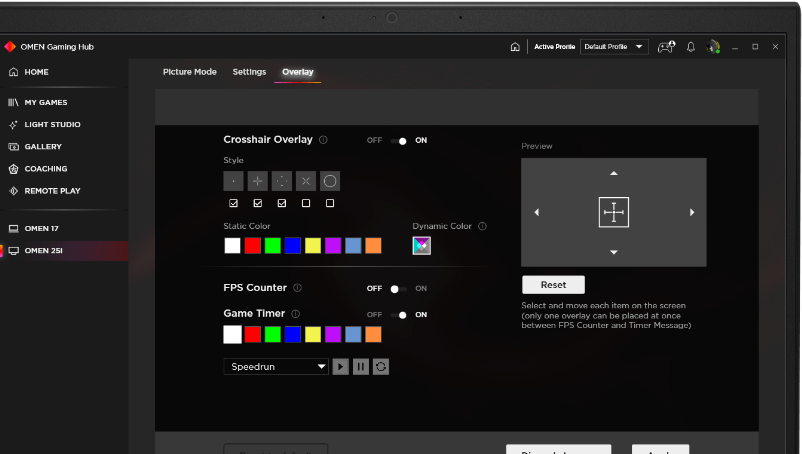Viewport: 802px width, 454px height.
Task: Click the home icon in title bar
Action: point(515,47)
